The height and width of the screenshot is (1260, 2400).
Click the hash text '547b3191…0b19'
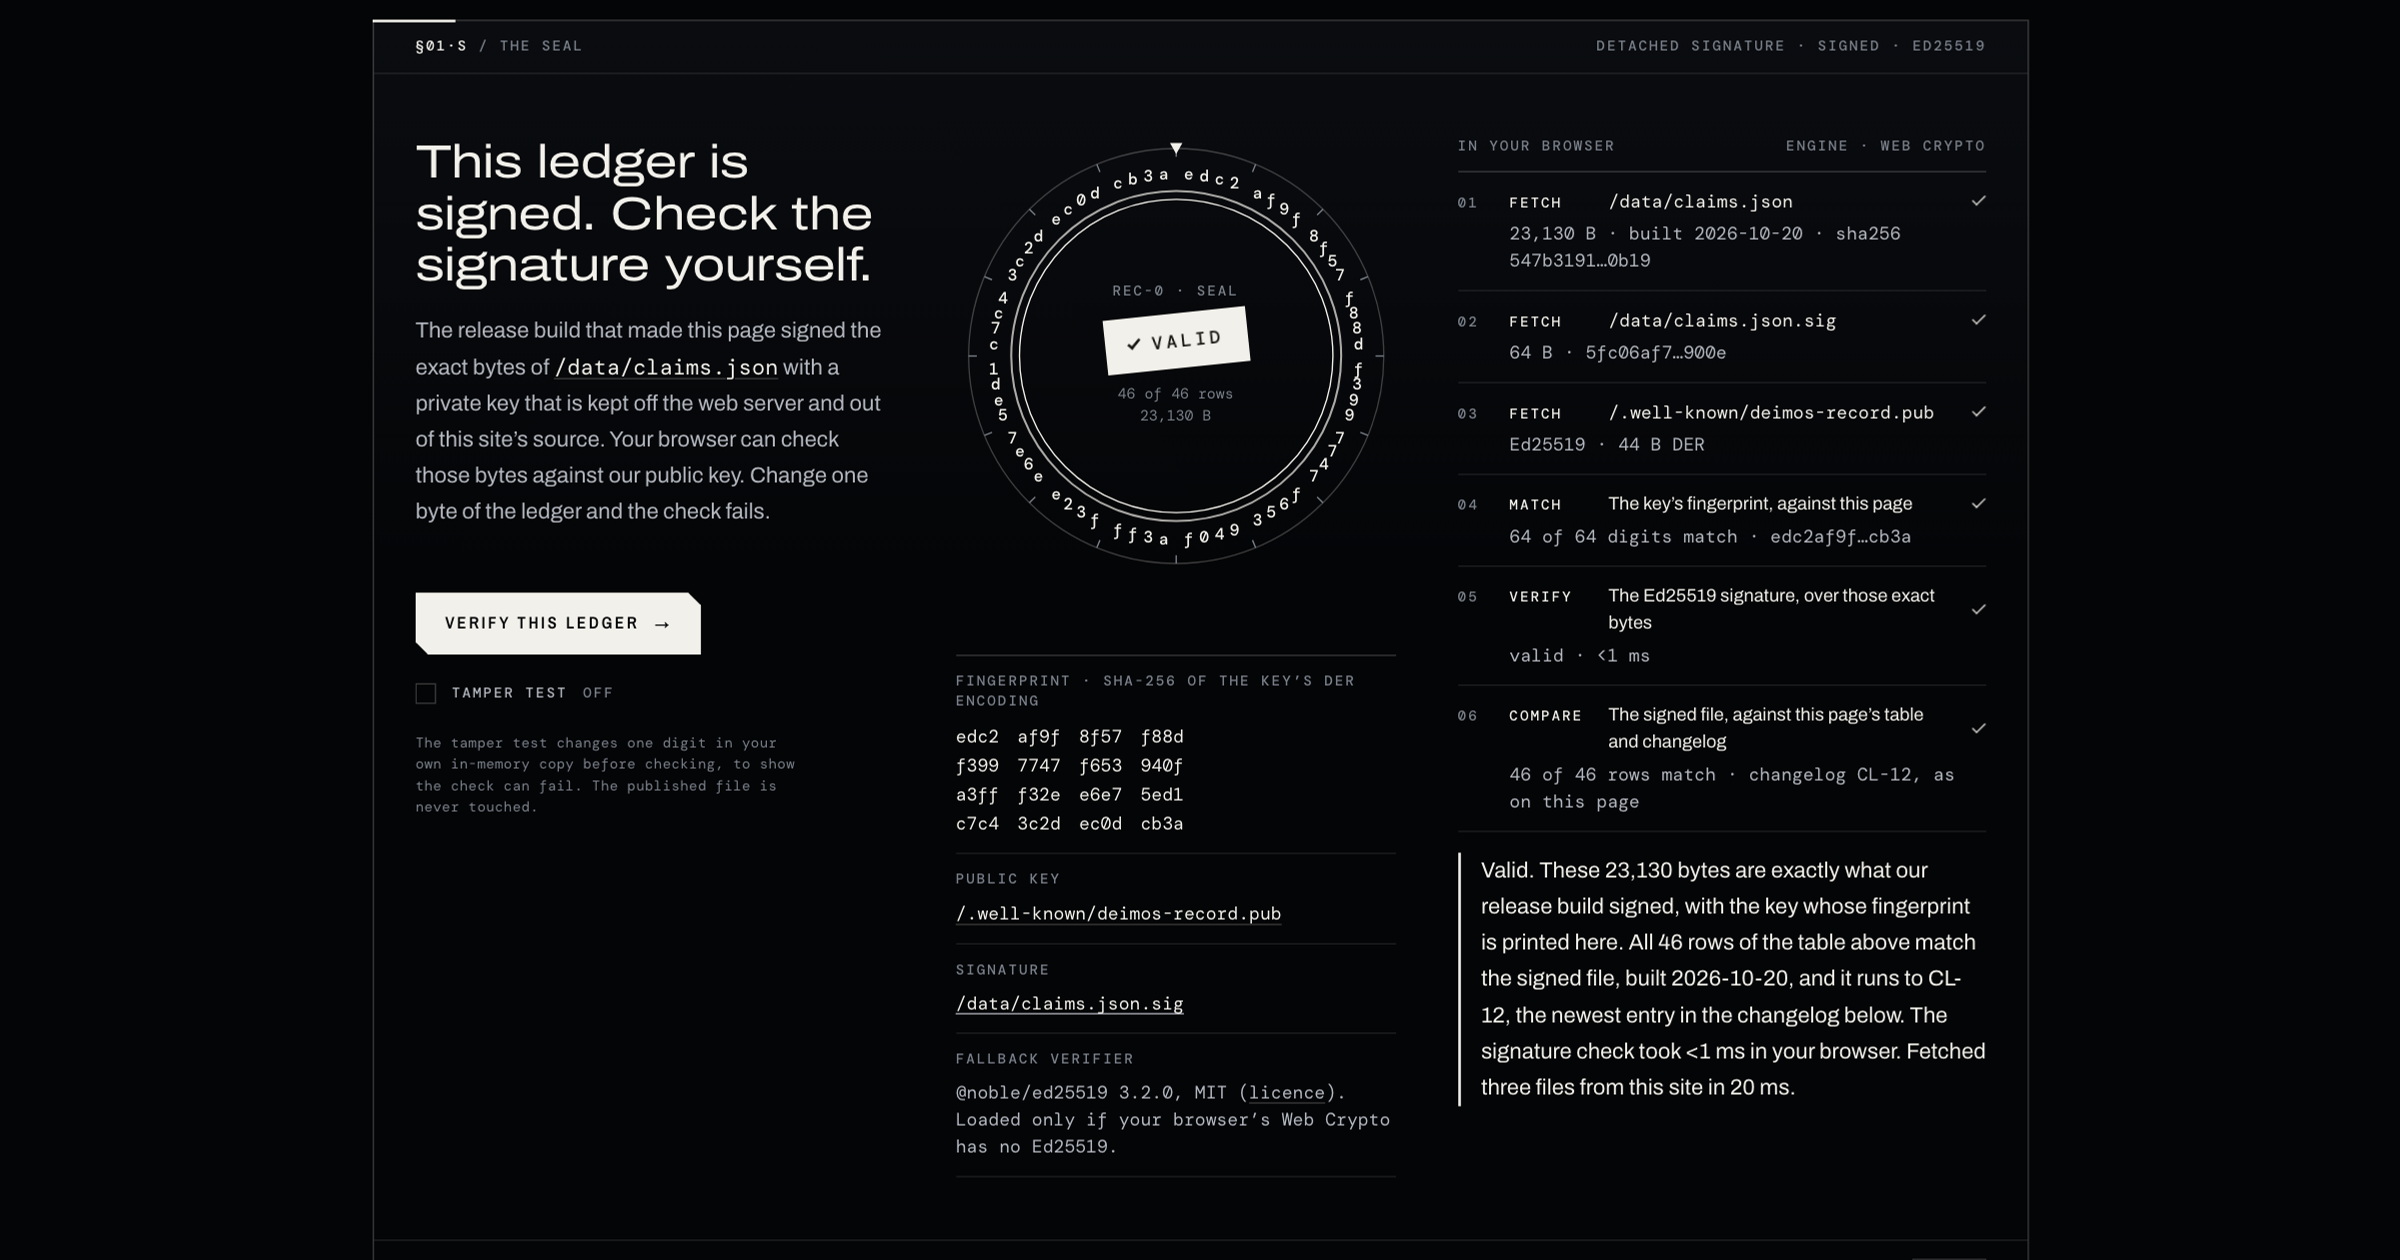[1580, 260]
